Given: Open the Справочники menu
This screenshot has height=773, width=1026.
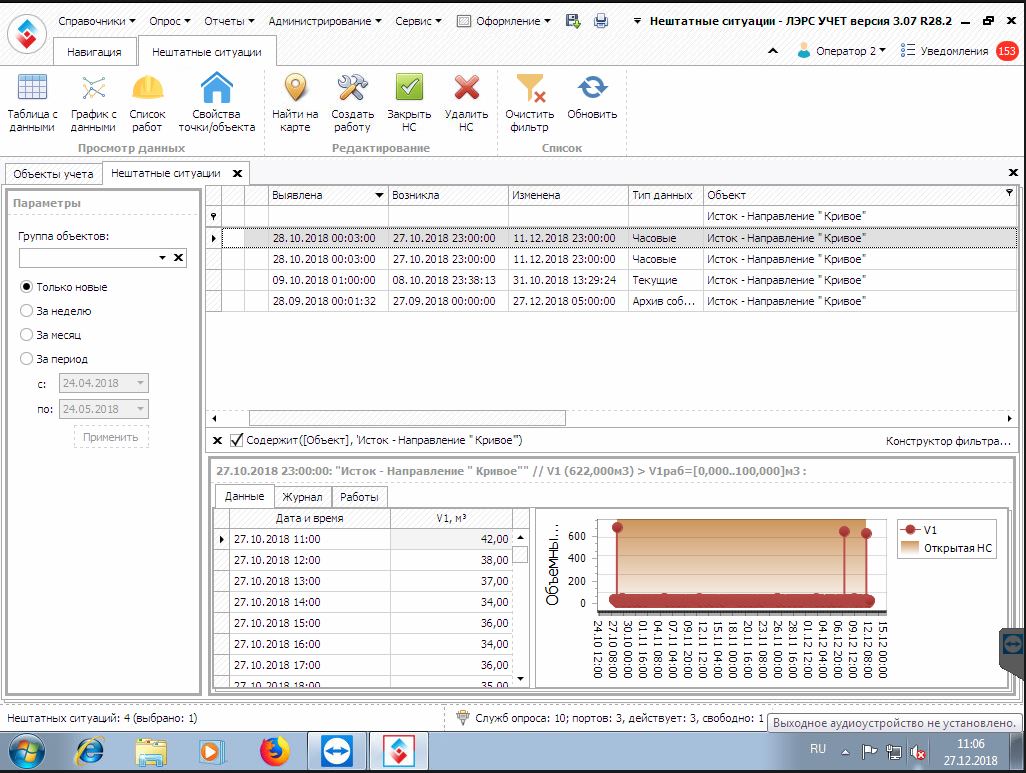Looking at the screenshot, I should point(97,21).
